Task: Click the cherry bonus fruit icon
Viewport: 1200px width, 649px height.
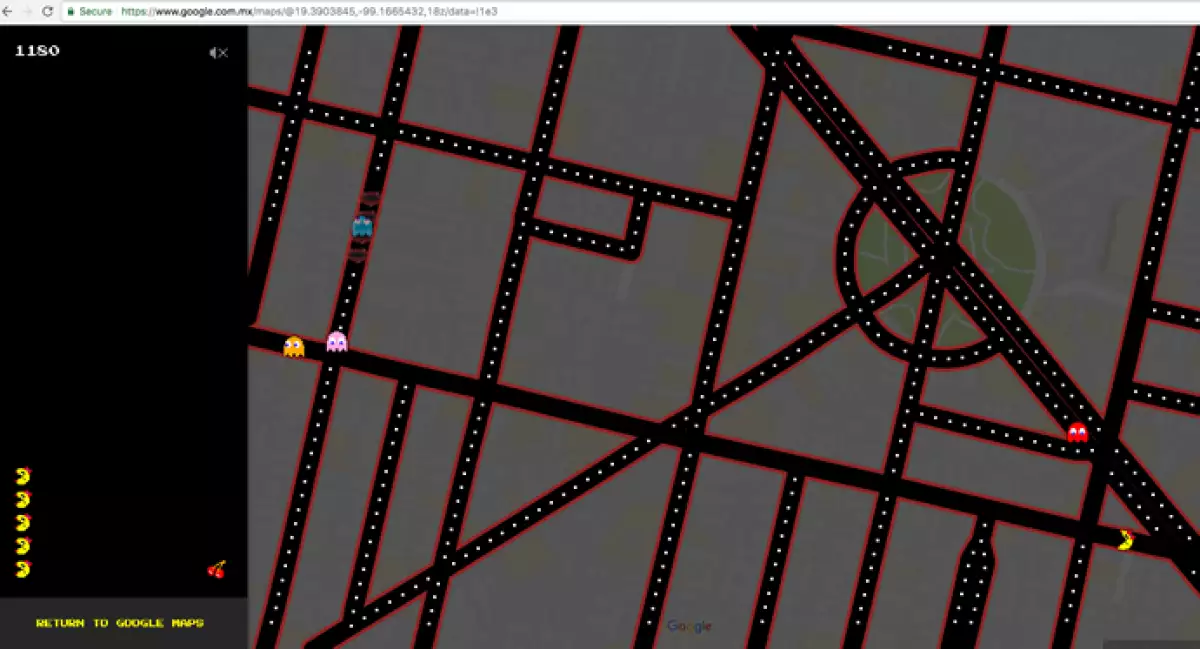Action: click(216, 569)
